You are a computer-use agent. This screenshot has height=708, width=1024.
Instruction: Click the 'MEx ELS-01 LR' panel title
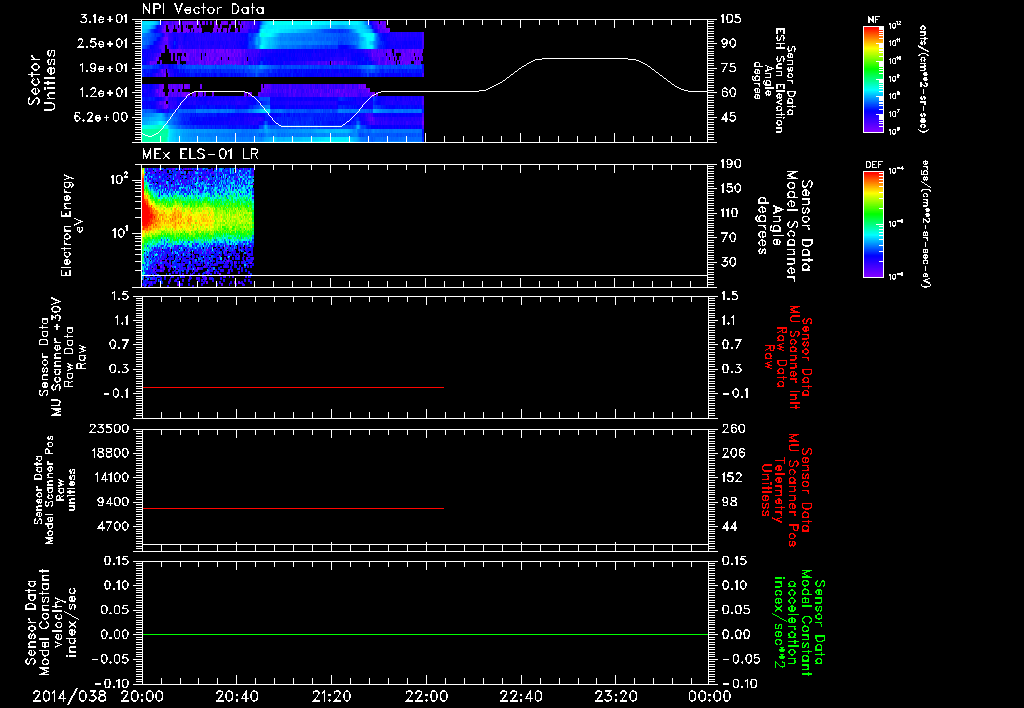pos(201,154)
